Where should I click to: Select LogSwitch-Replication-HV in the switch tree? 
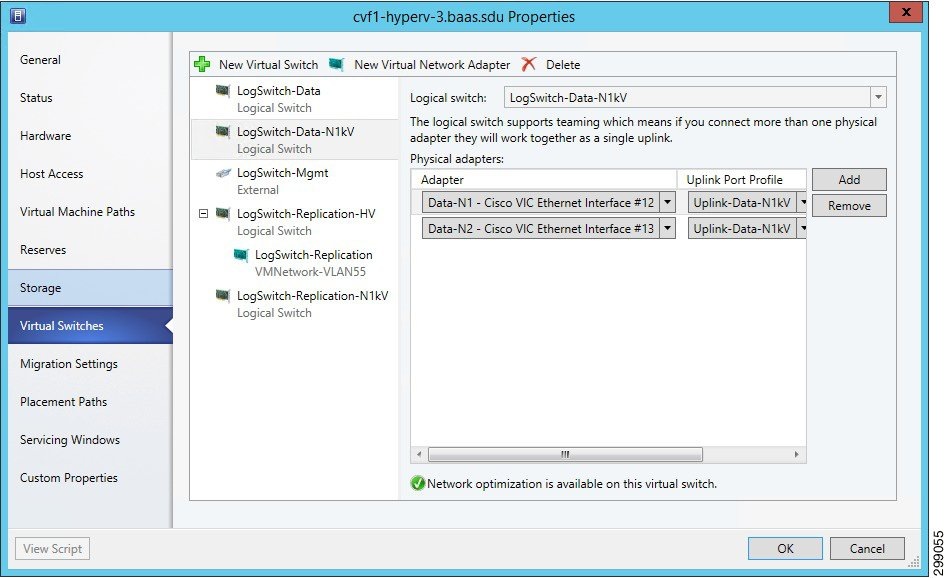point(294,222)
